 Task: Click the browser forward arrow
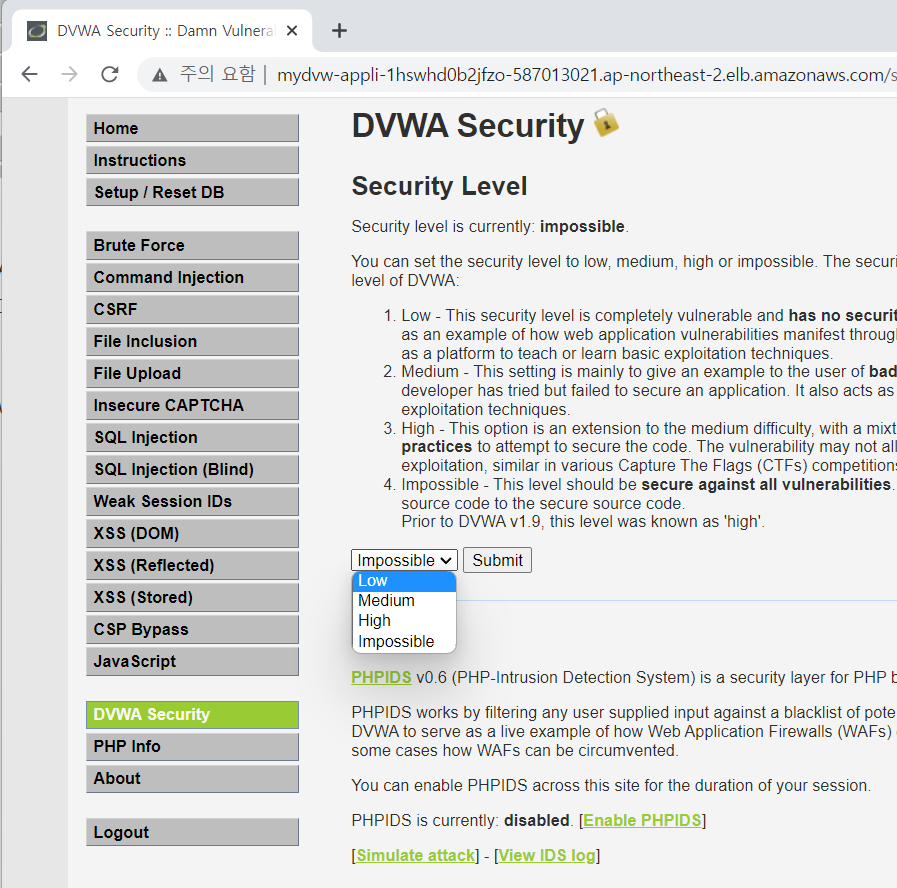pyautogui.click(x=69, y=74)
